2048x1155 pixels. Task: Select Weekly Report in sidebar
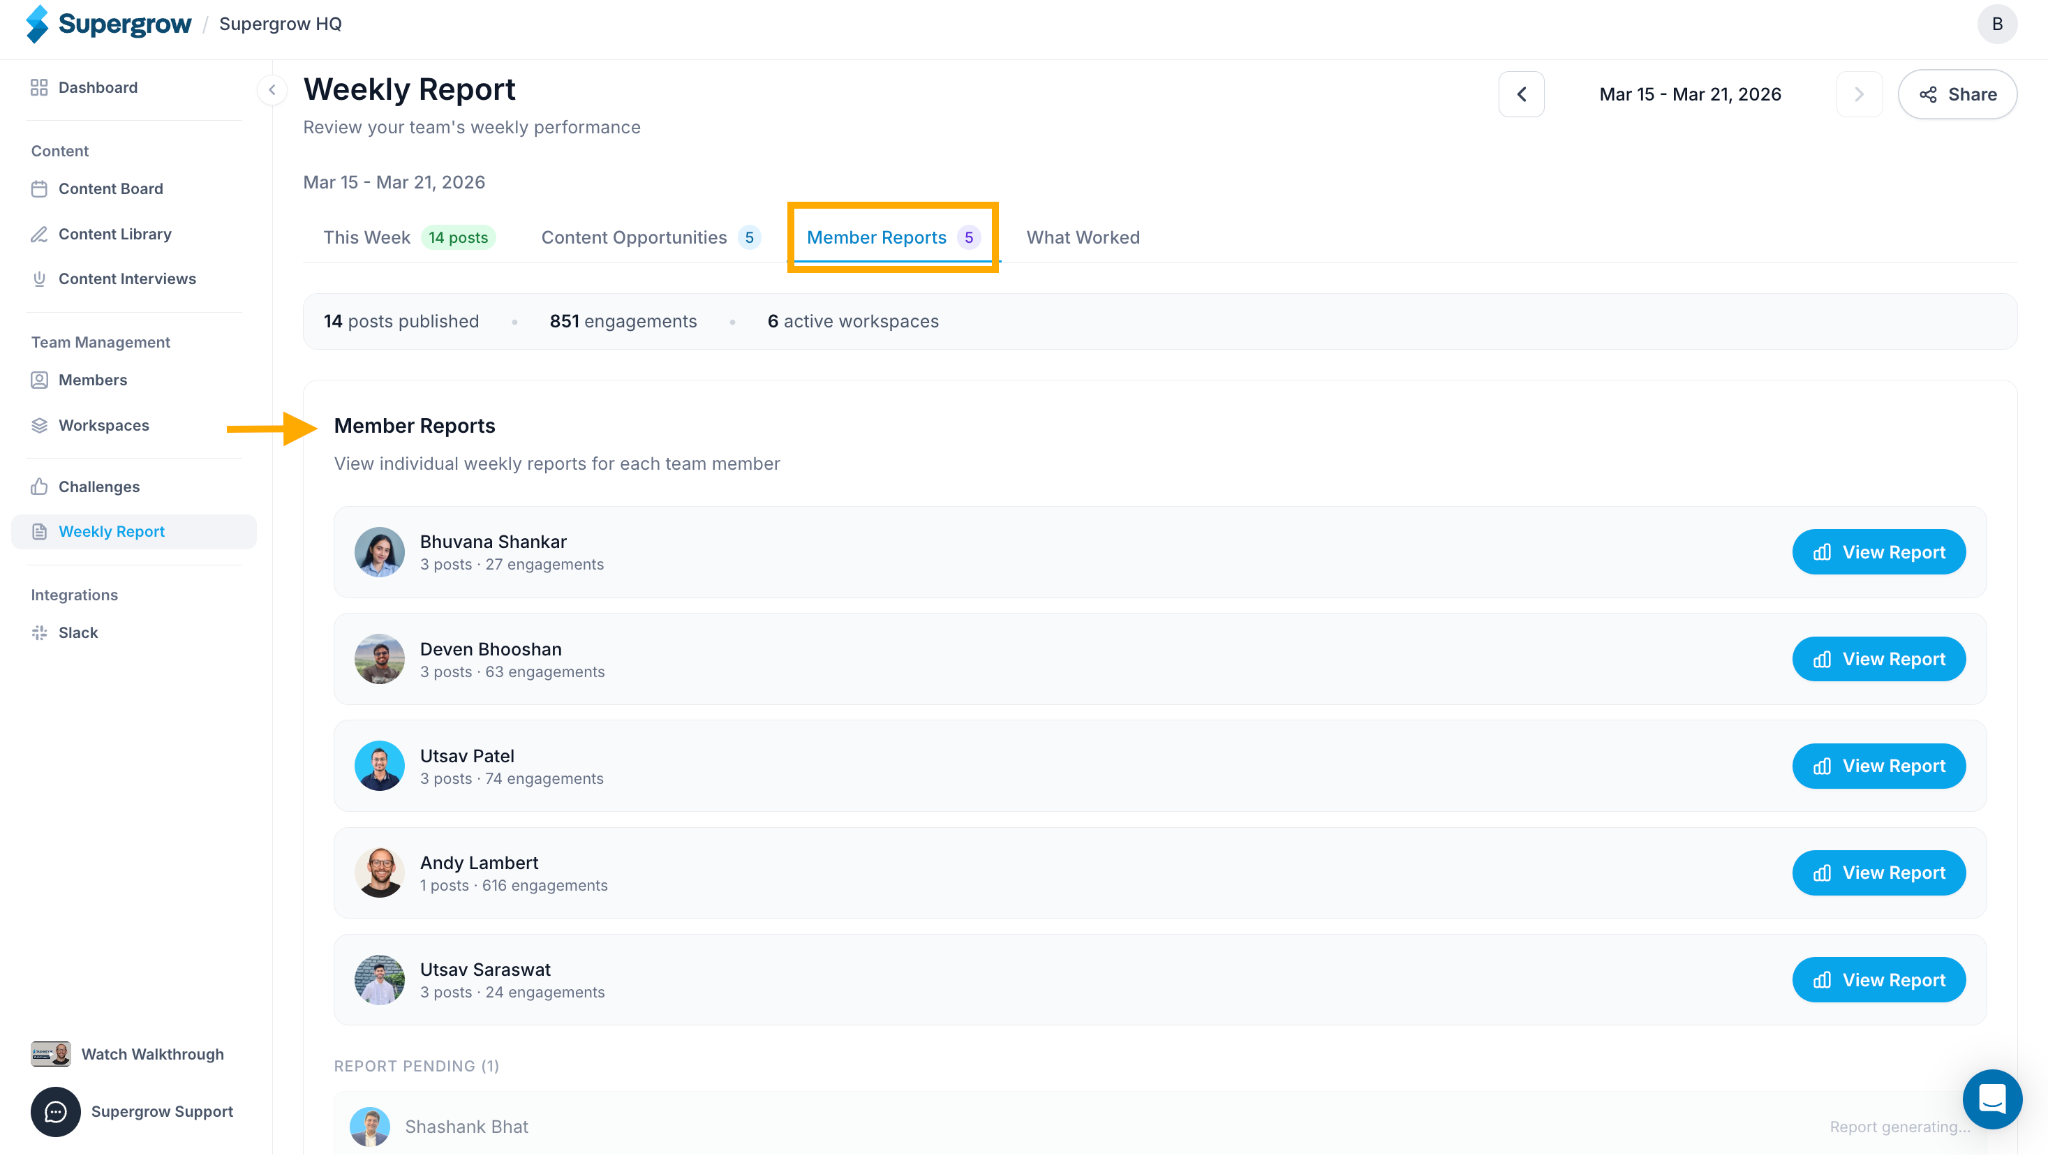tap(134, 532)
